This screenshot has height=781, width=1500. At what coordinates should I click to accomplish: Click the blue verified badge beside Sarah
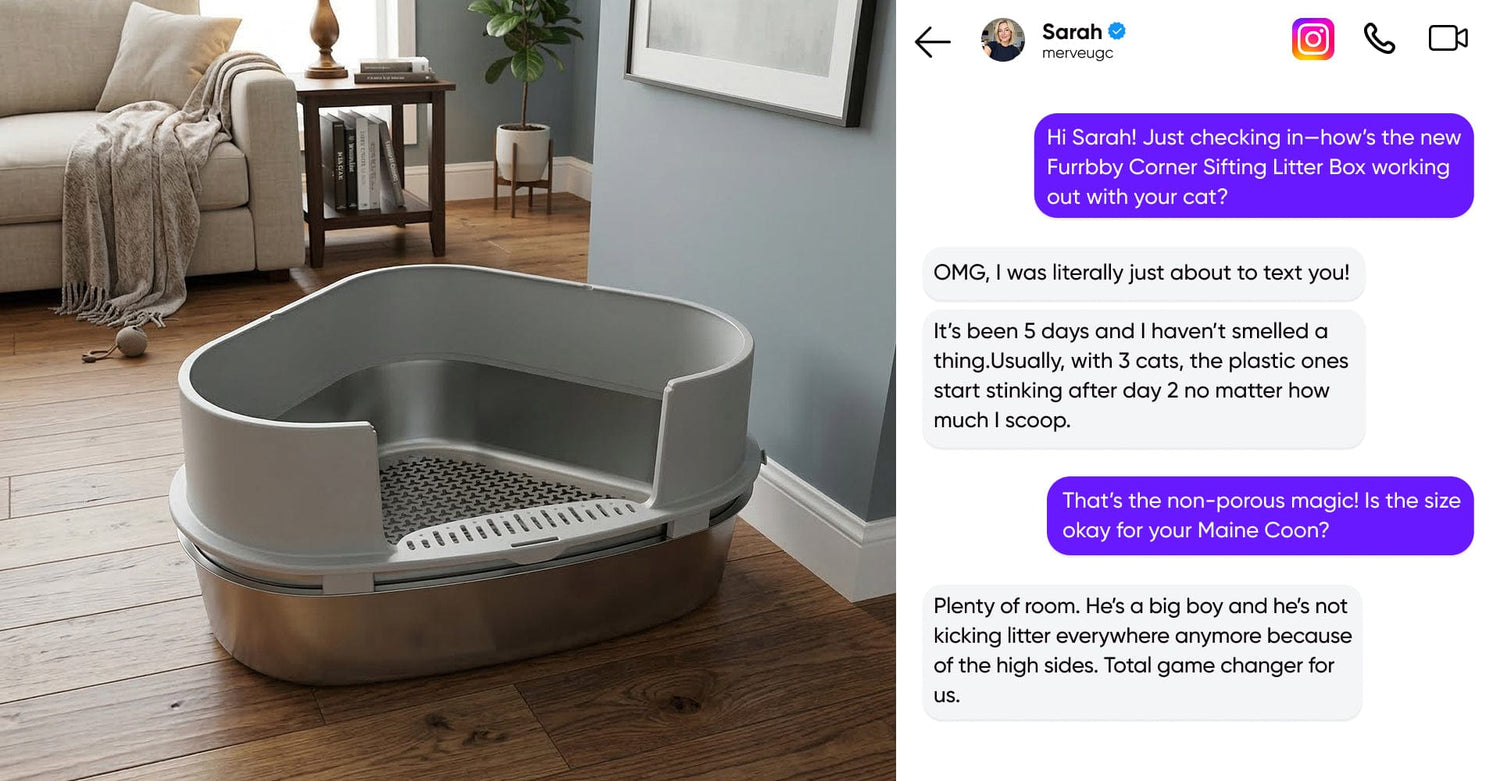[1117, 32]
